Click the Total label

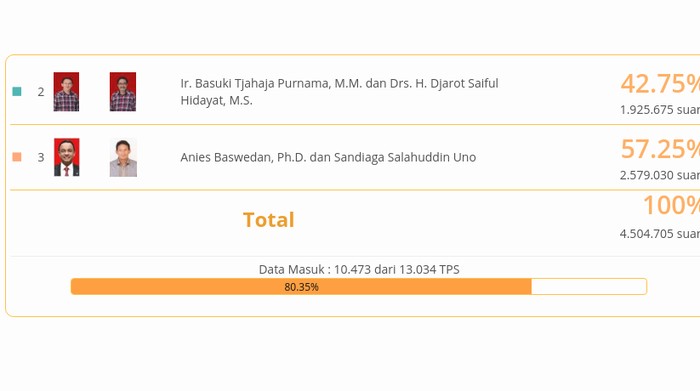pyautogui.click(x=269, y=220)
